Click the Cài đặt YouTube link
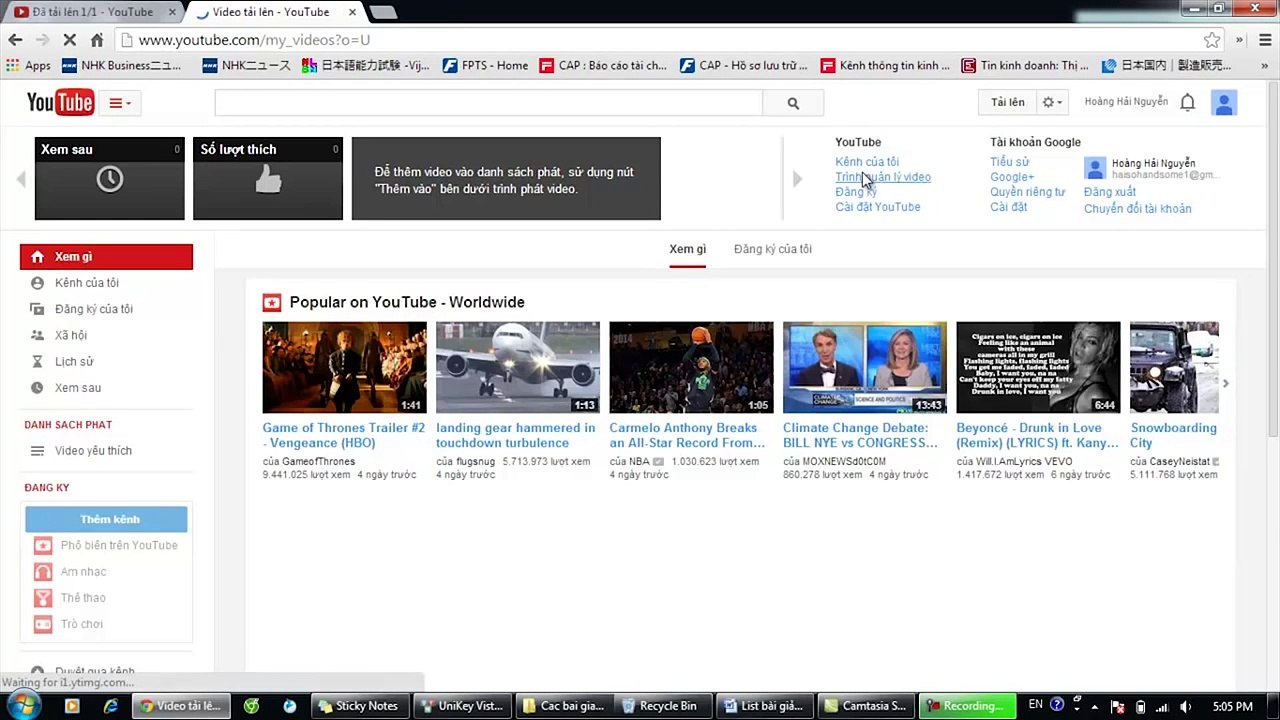This screenshot has width=1280, height=720. pos(878,207)
